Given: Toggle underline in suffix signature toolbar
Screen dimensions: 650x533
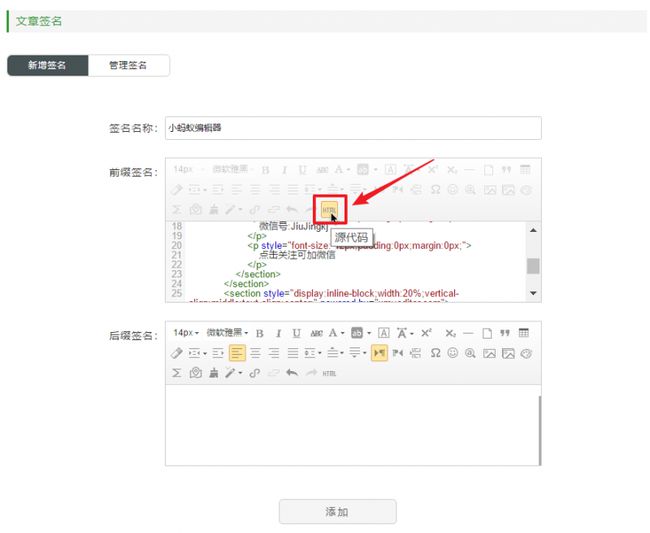Looking at the screenshot, I should [296, 333].
